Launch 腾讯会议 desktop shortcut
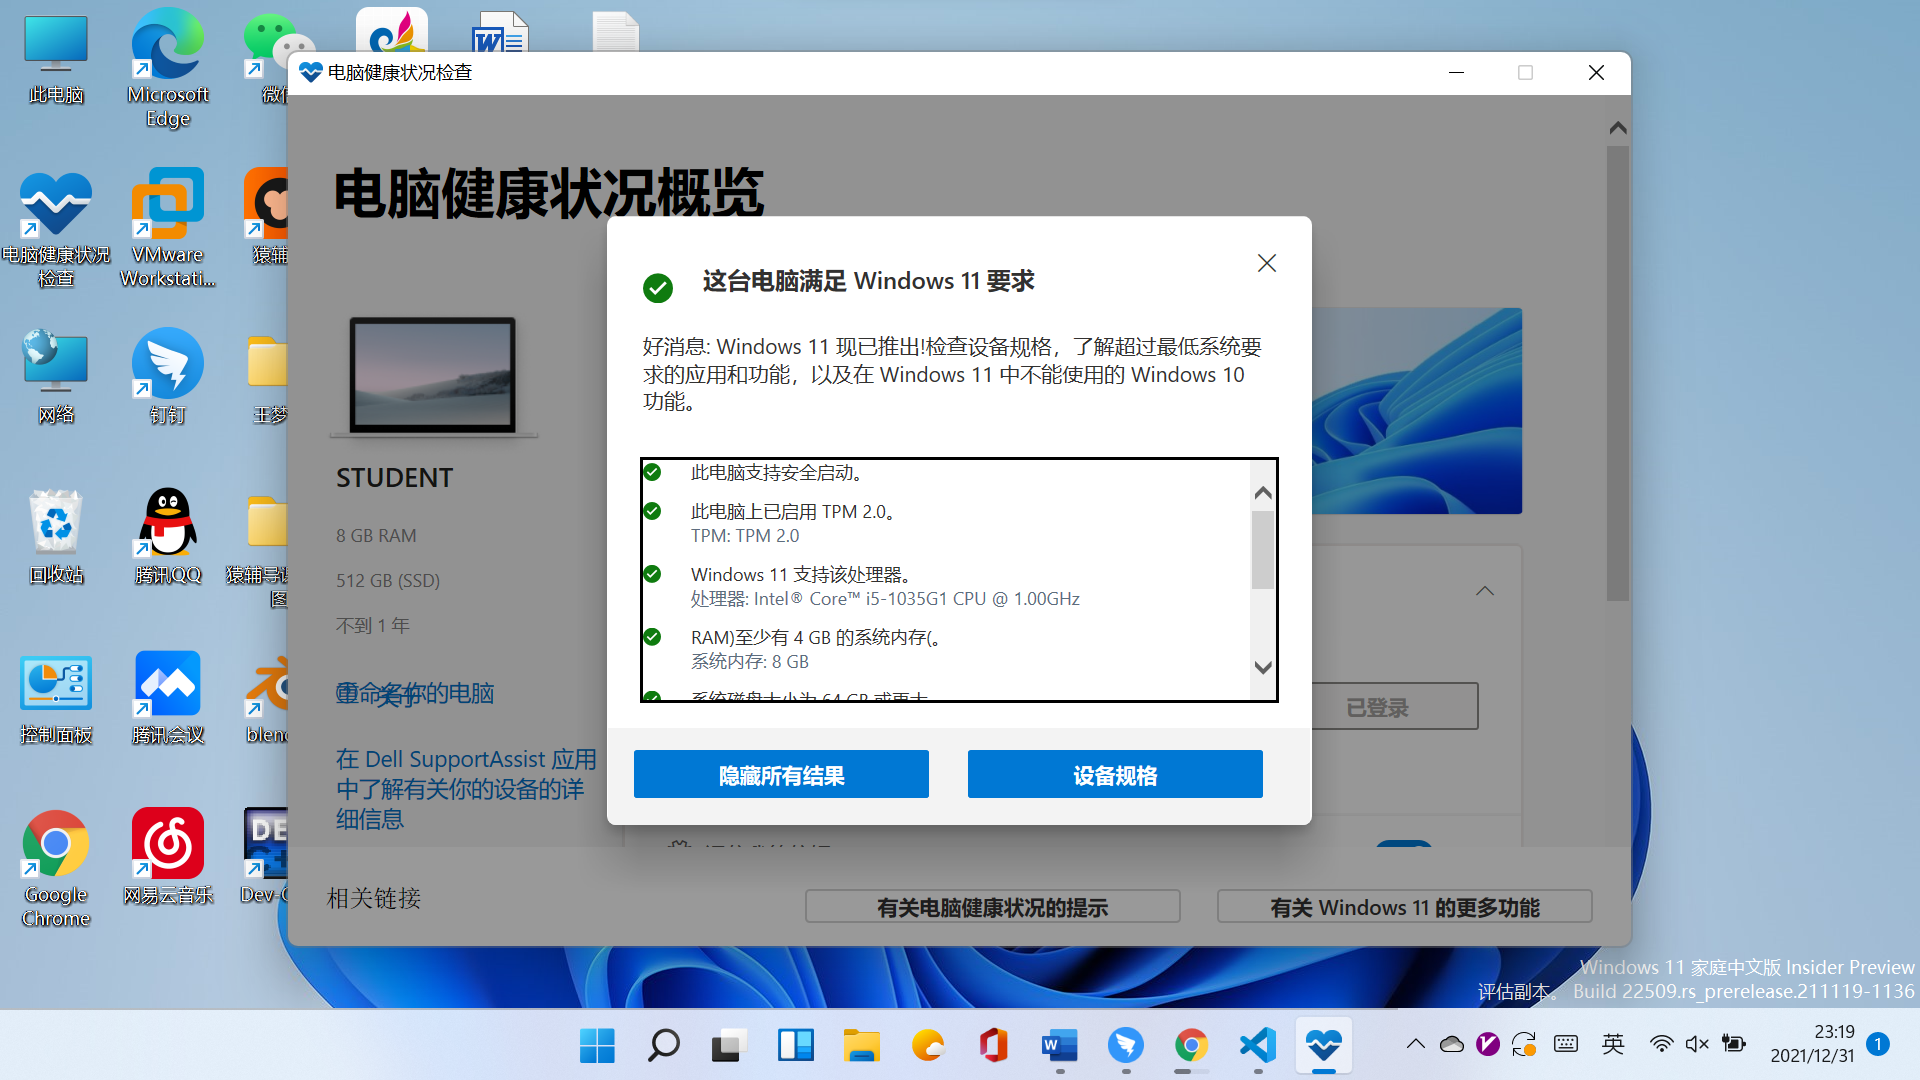 tap(168, 698)
